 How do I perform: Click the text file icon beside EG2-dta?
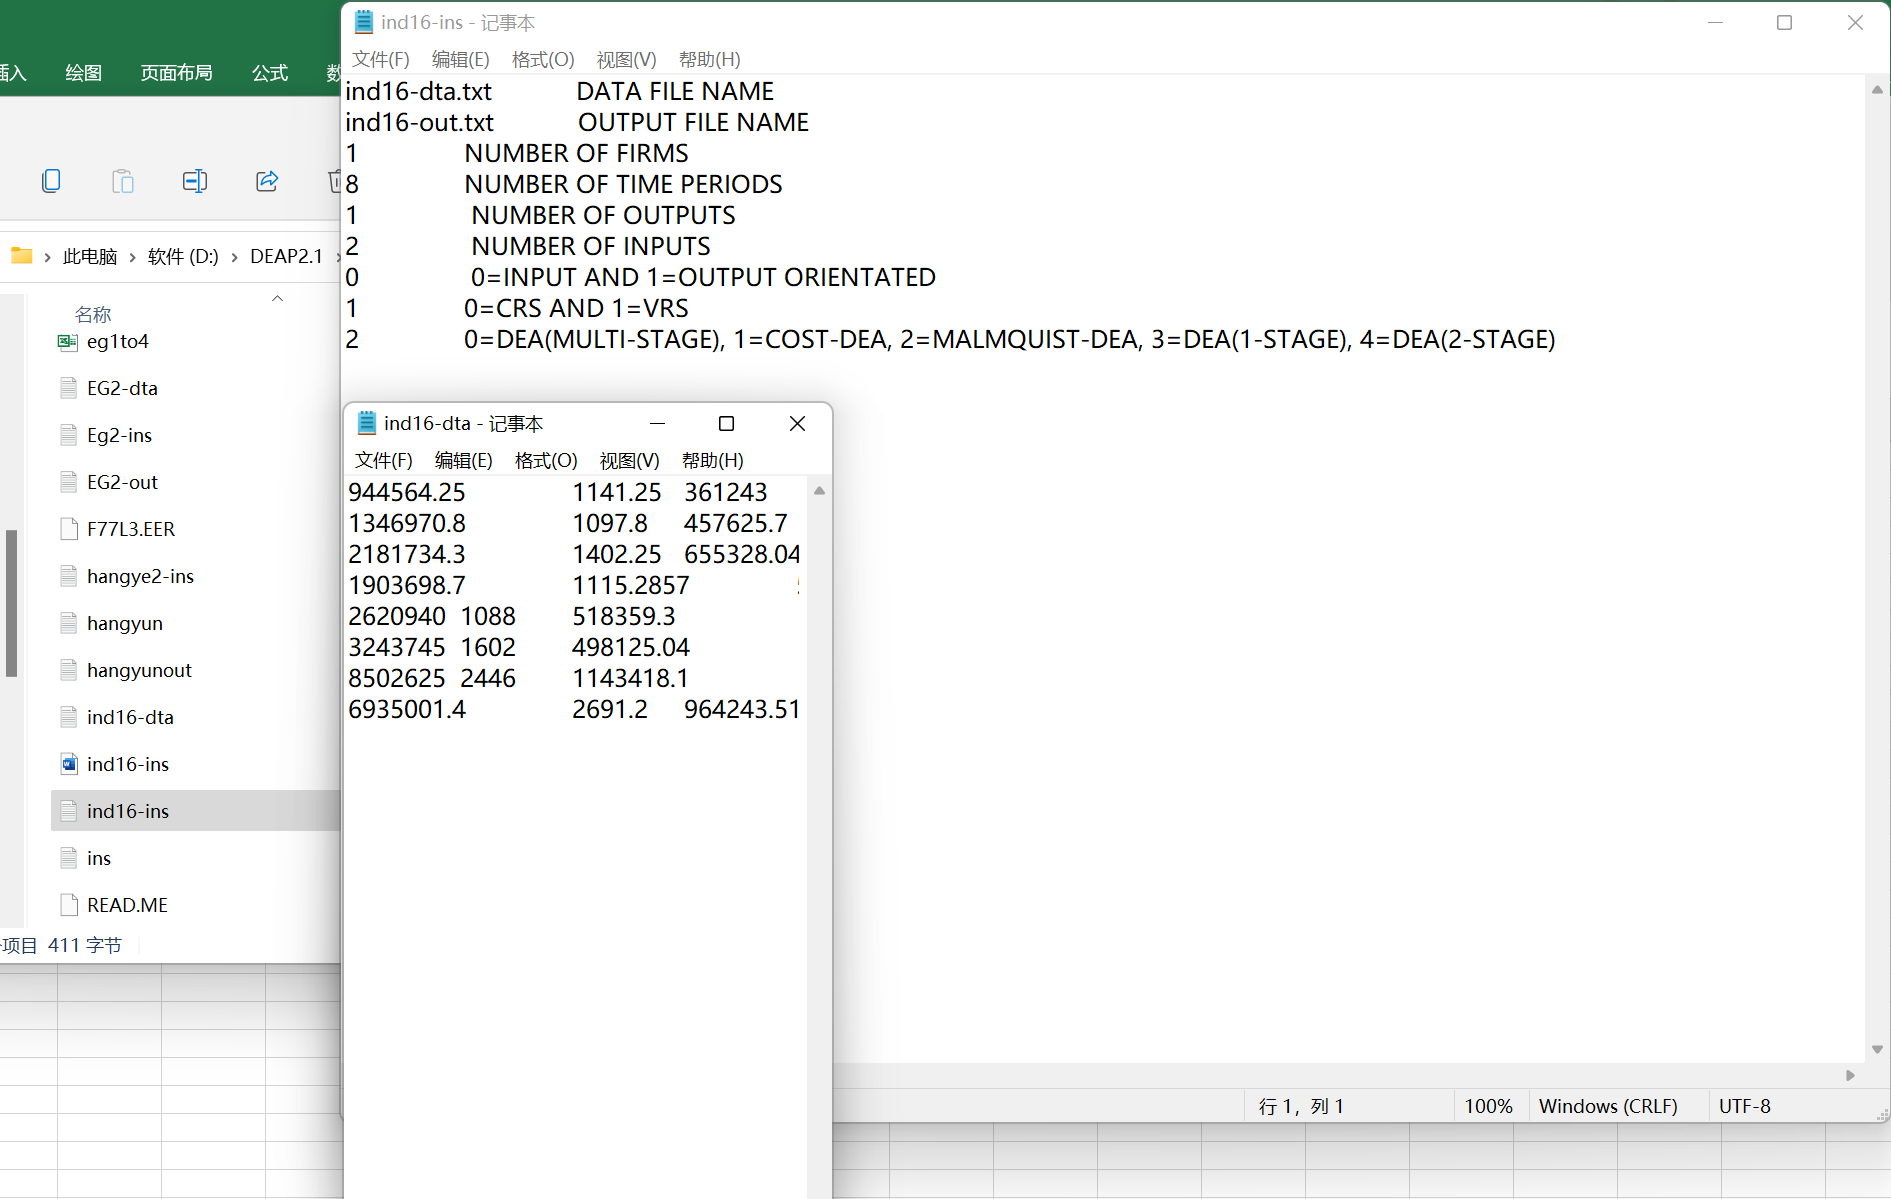[69, 388]
